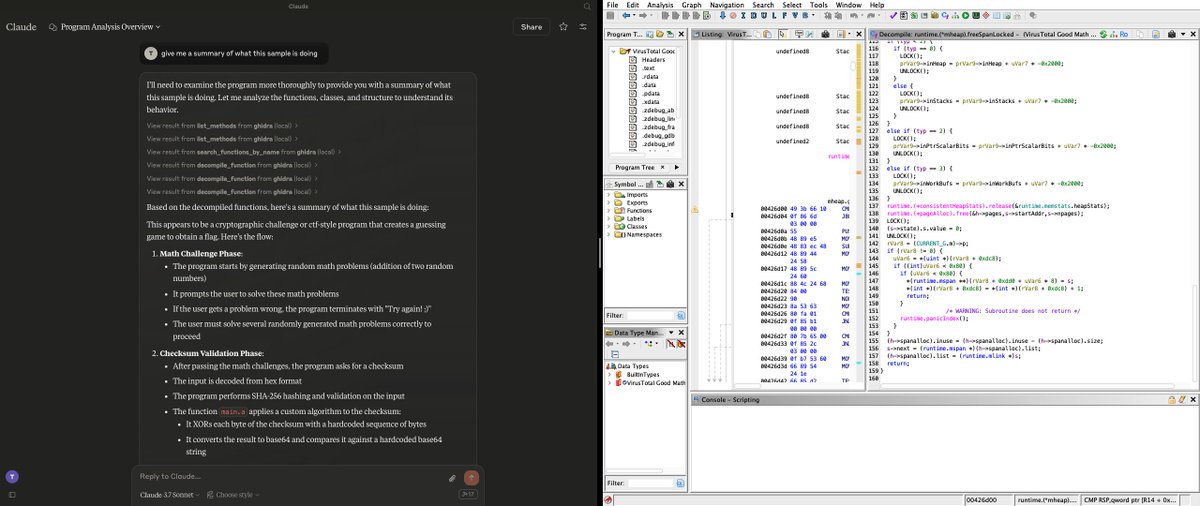Collapse the VirusTotal Good program tree root
Image resolution: width=1200 pixels, height=506 pixels.
[613, 51]
